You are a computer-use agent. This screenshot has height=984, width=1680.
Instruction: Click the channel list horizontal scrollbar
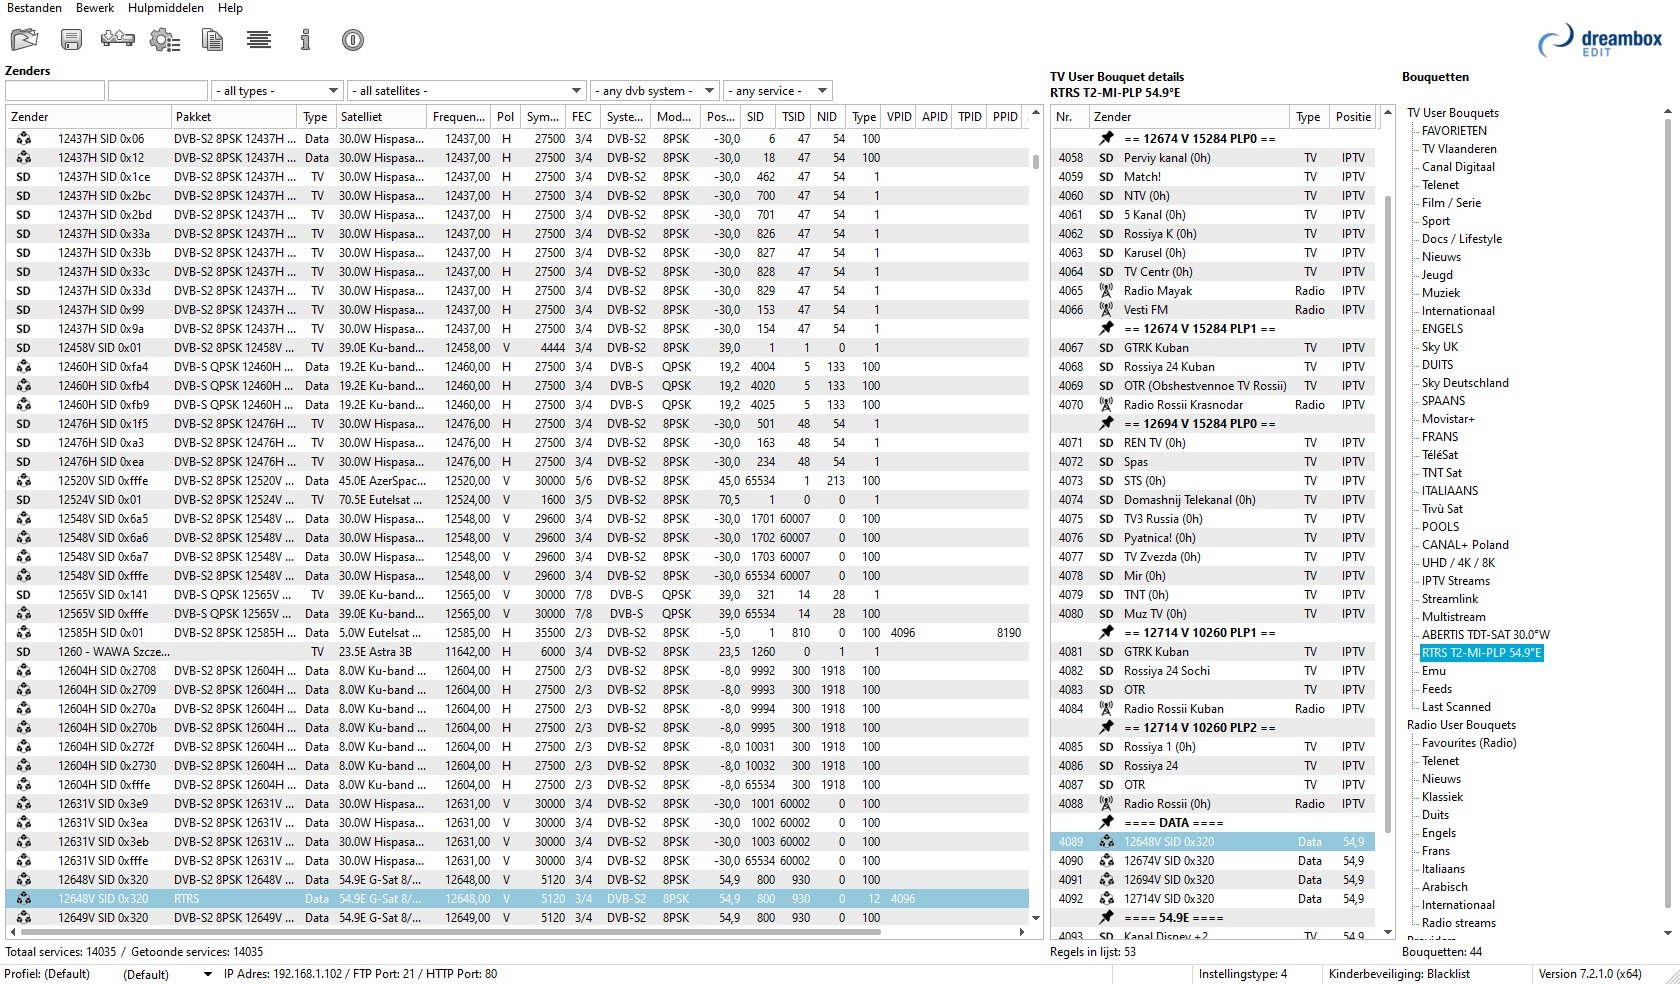tap(450, 932)
